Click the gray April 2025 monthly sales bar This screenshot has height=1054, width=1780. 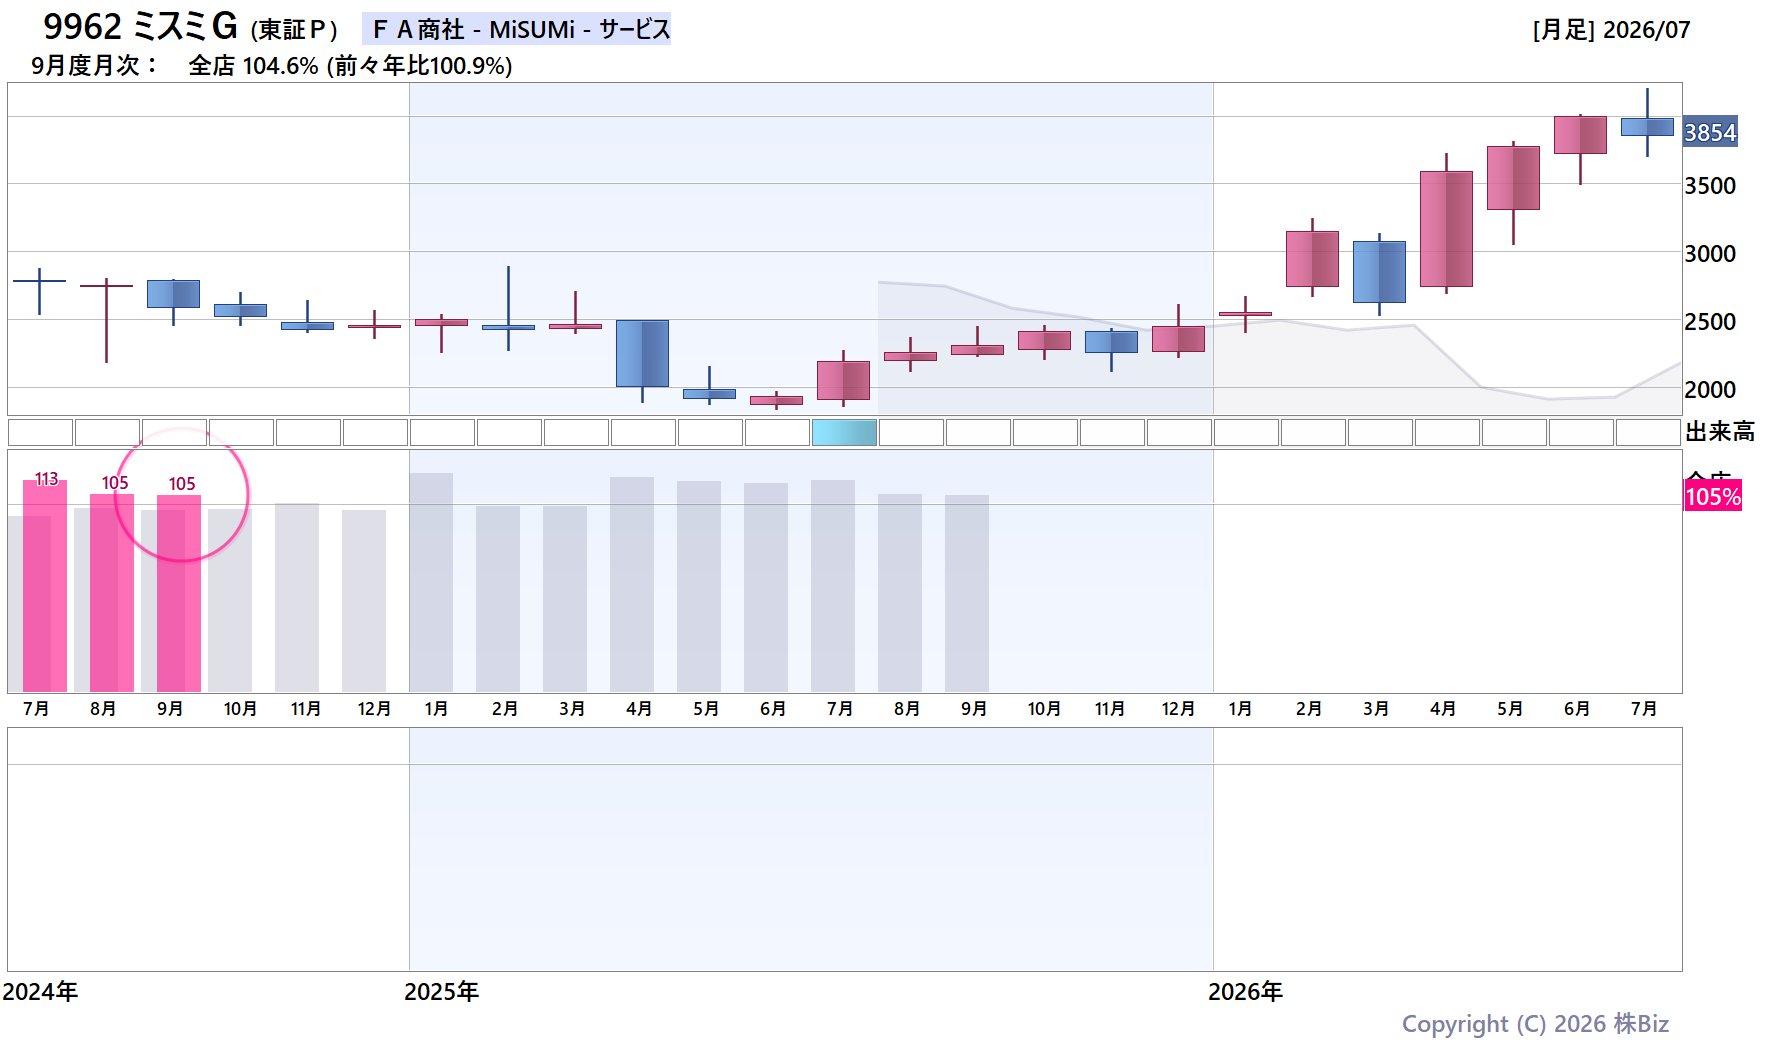(632, 584)
